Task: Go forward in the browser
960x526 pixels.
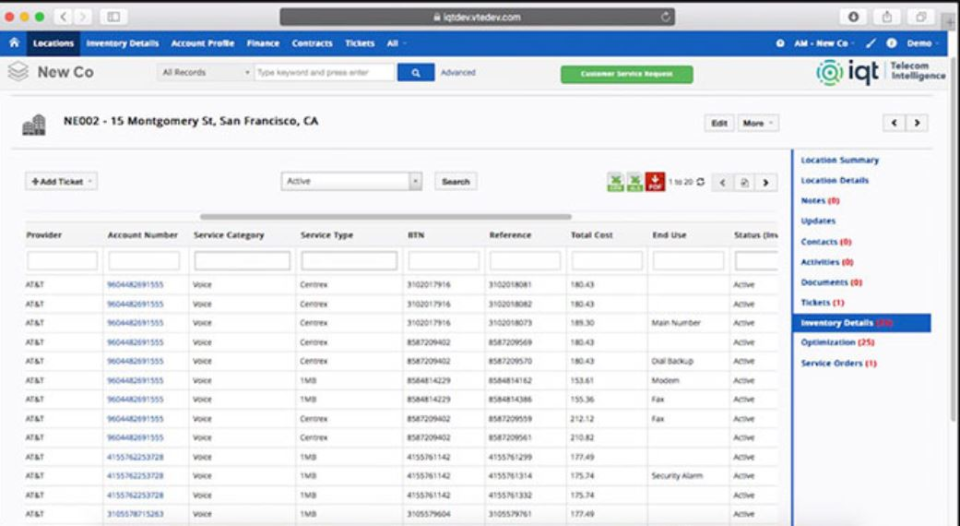Action: [83, 17]
